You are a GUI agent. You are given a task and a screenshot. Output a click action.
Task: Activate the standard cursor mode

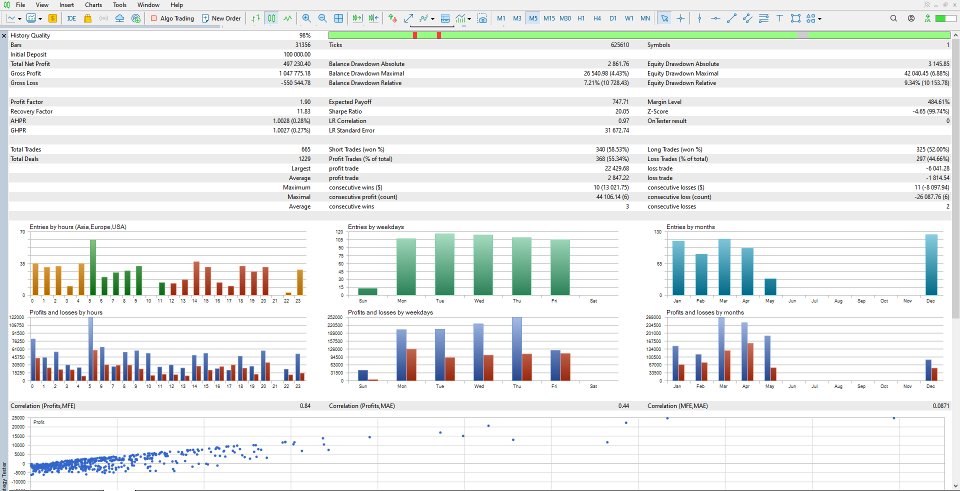point(664,18)
